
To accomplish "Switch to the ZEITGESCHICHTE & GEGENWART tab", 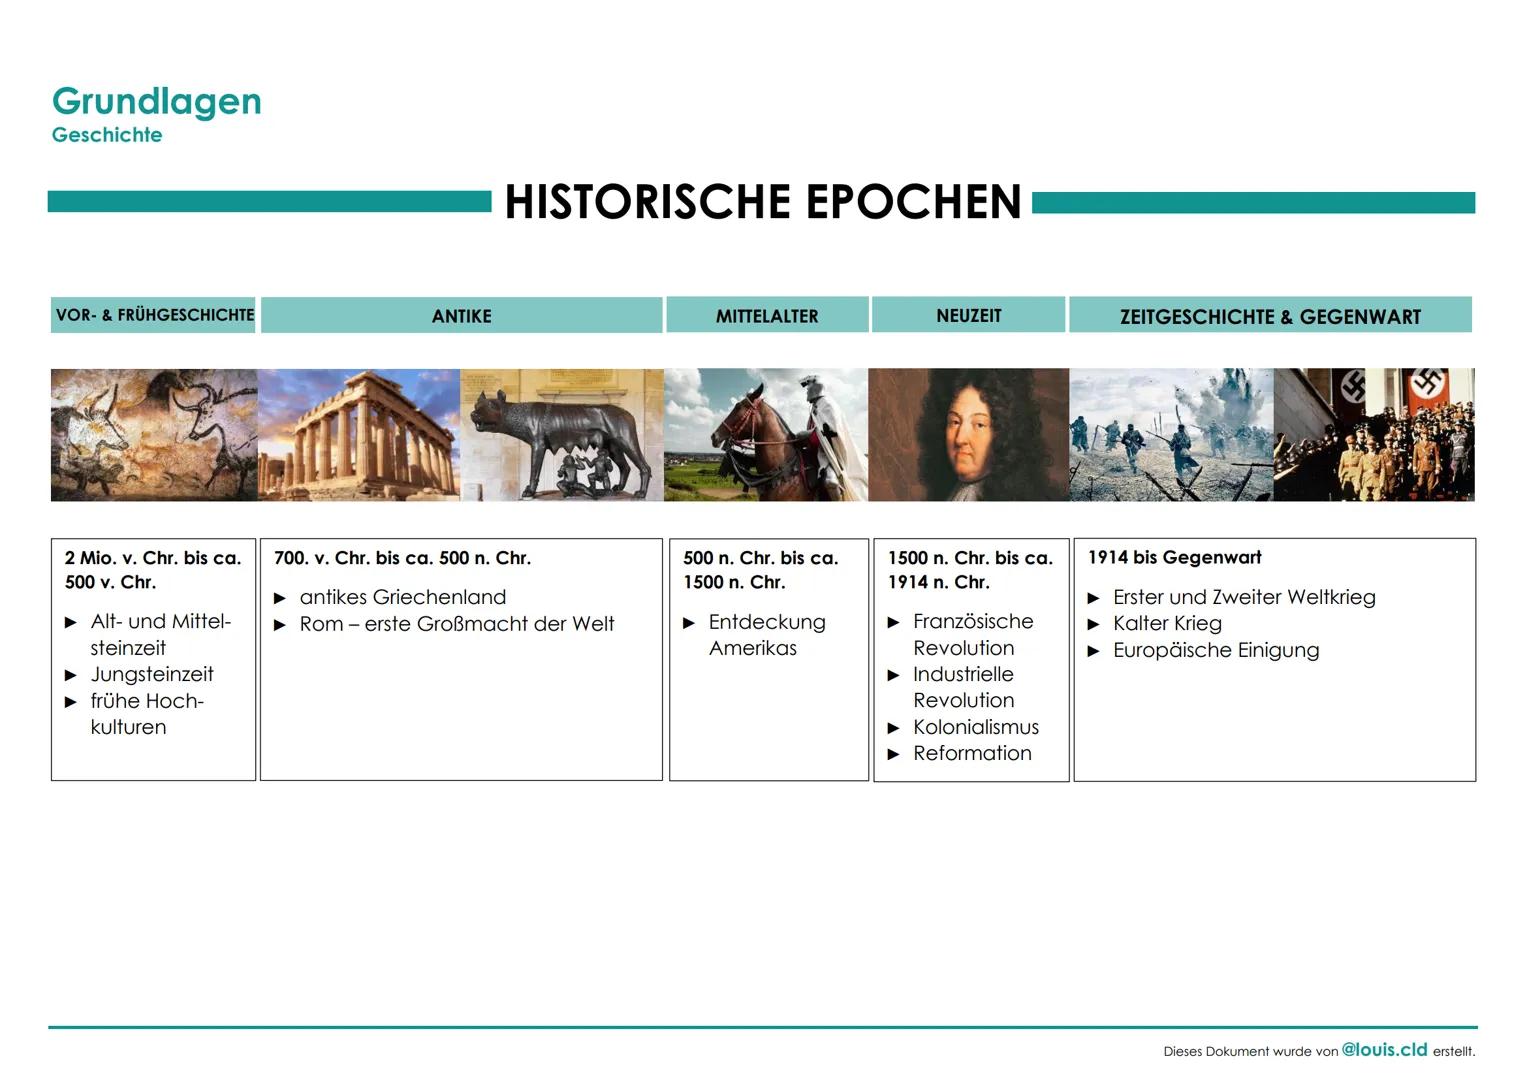I will (1271, 314).
